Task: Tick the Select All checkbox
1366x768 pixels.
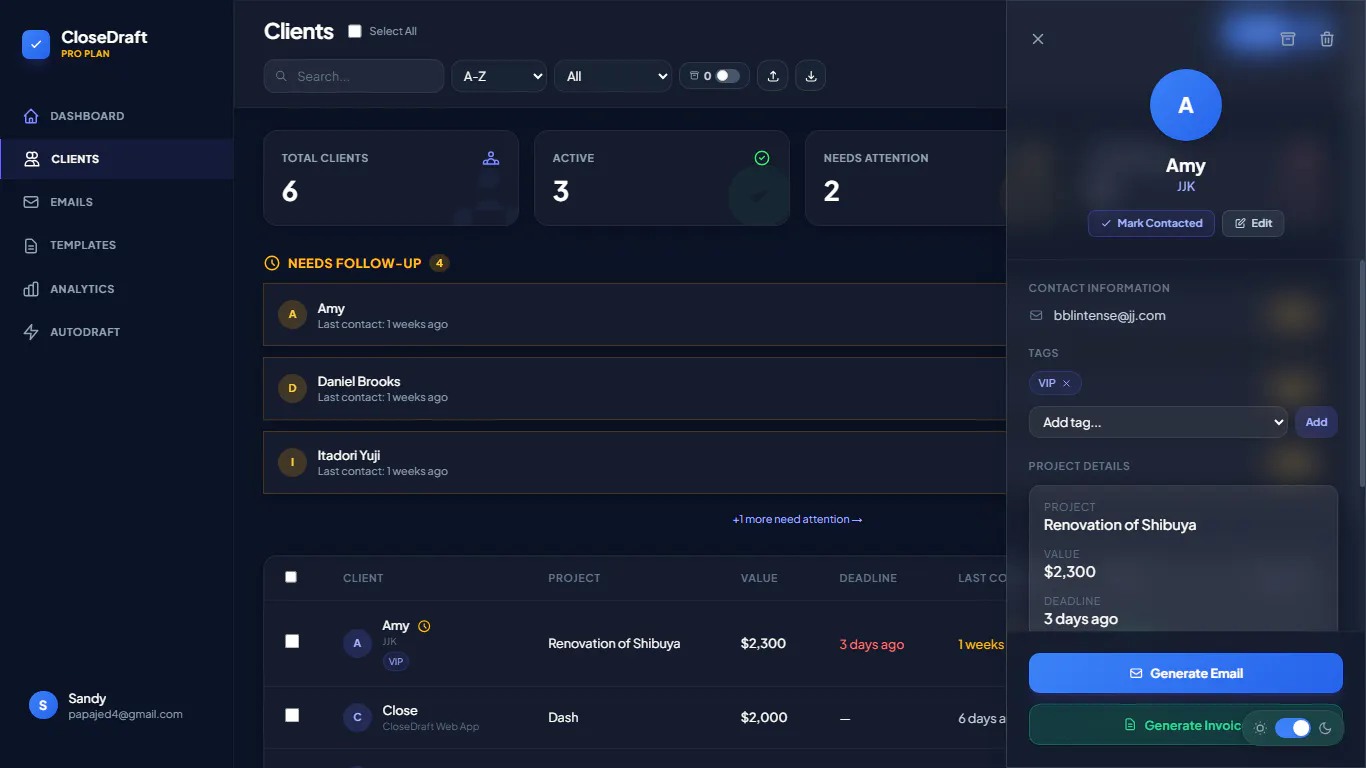Action: point(354,31)
